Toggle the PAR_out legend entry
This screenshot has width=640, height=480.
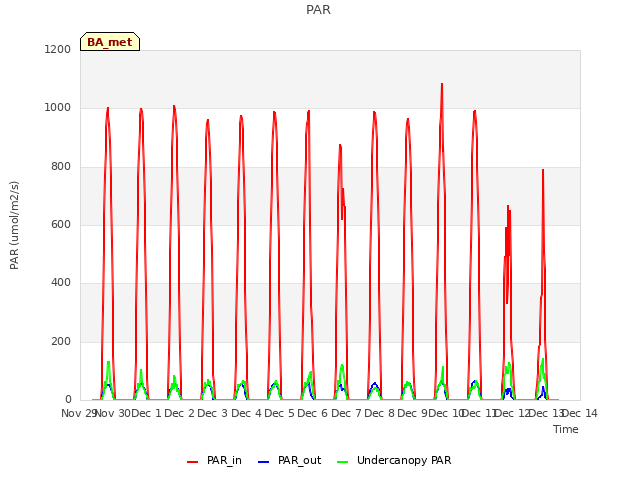click(290, 460)
